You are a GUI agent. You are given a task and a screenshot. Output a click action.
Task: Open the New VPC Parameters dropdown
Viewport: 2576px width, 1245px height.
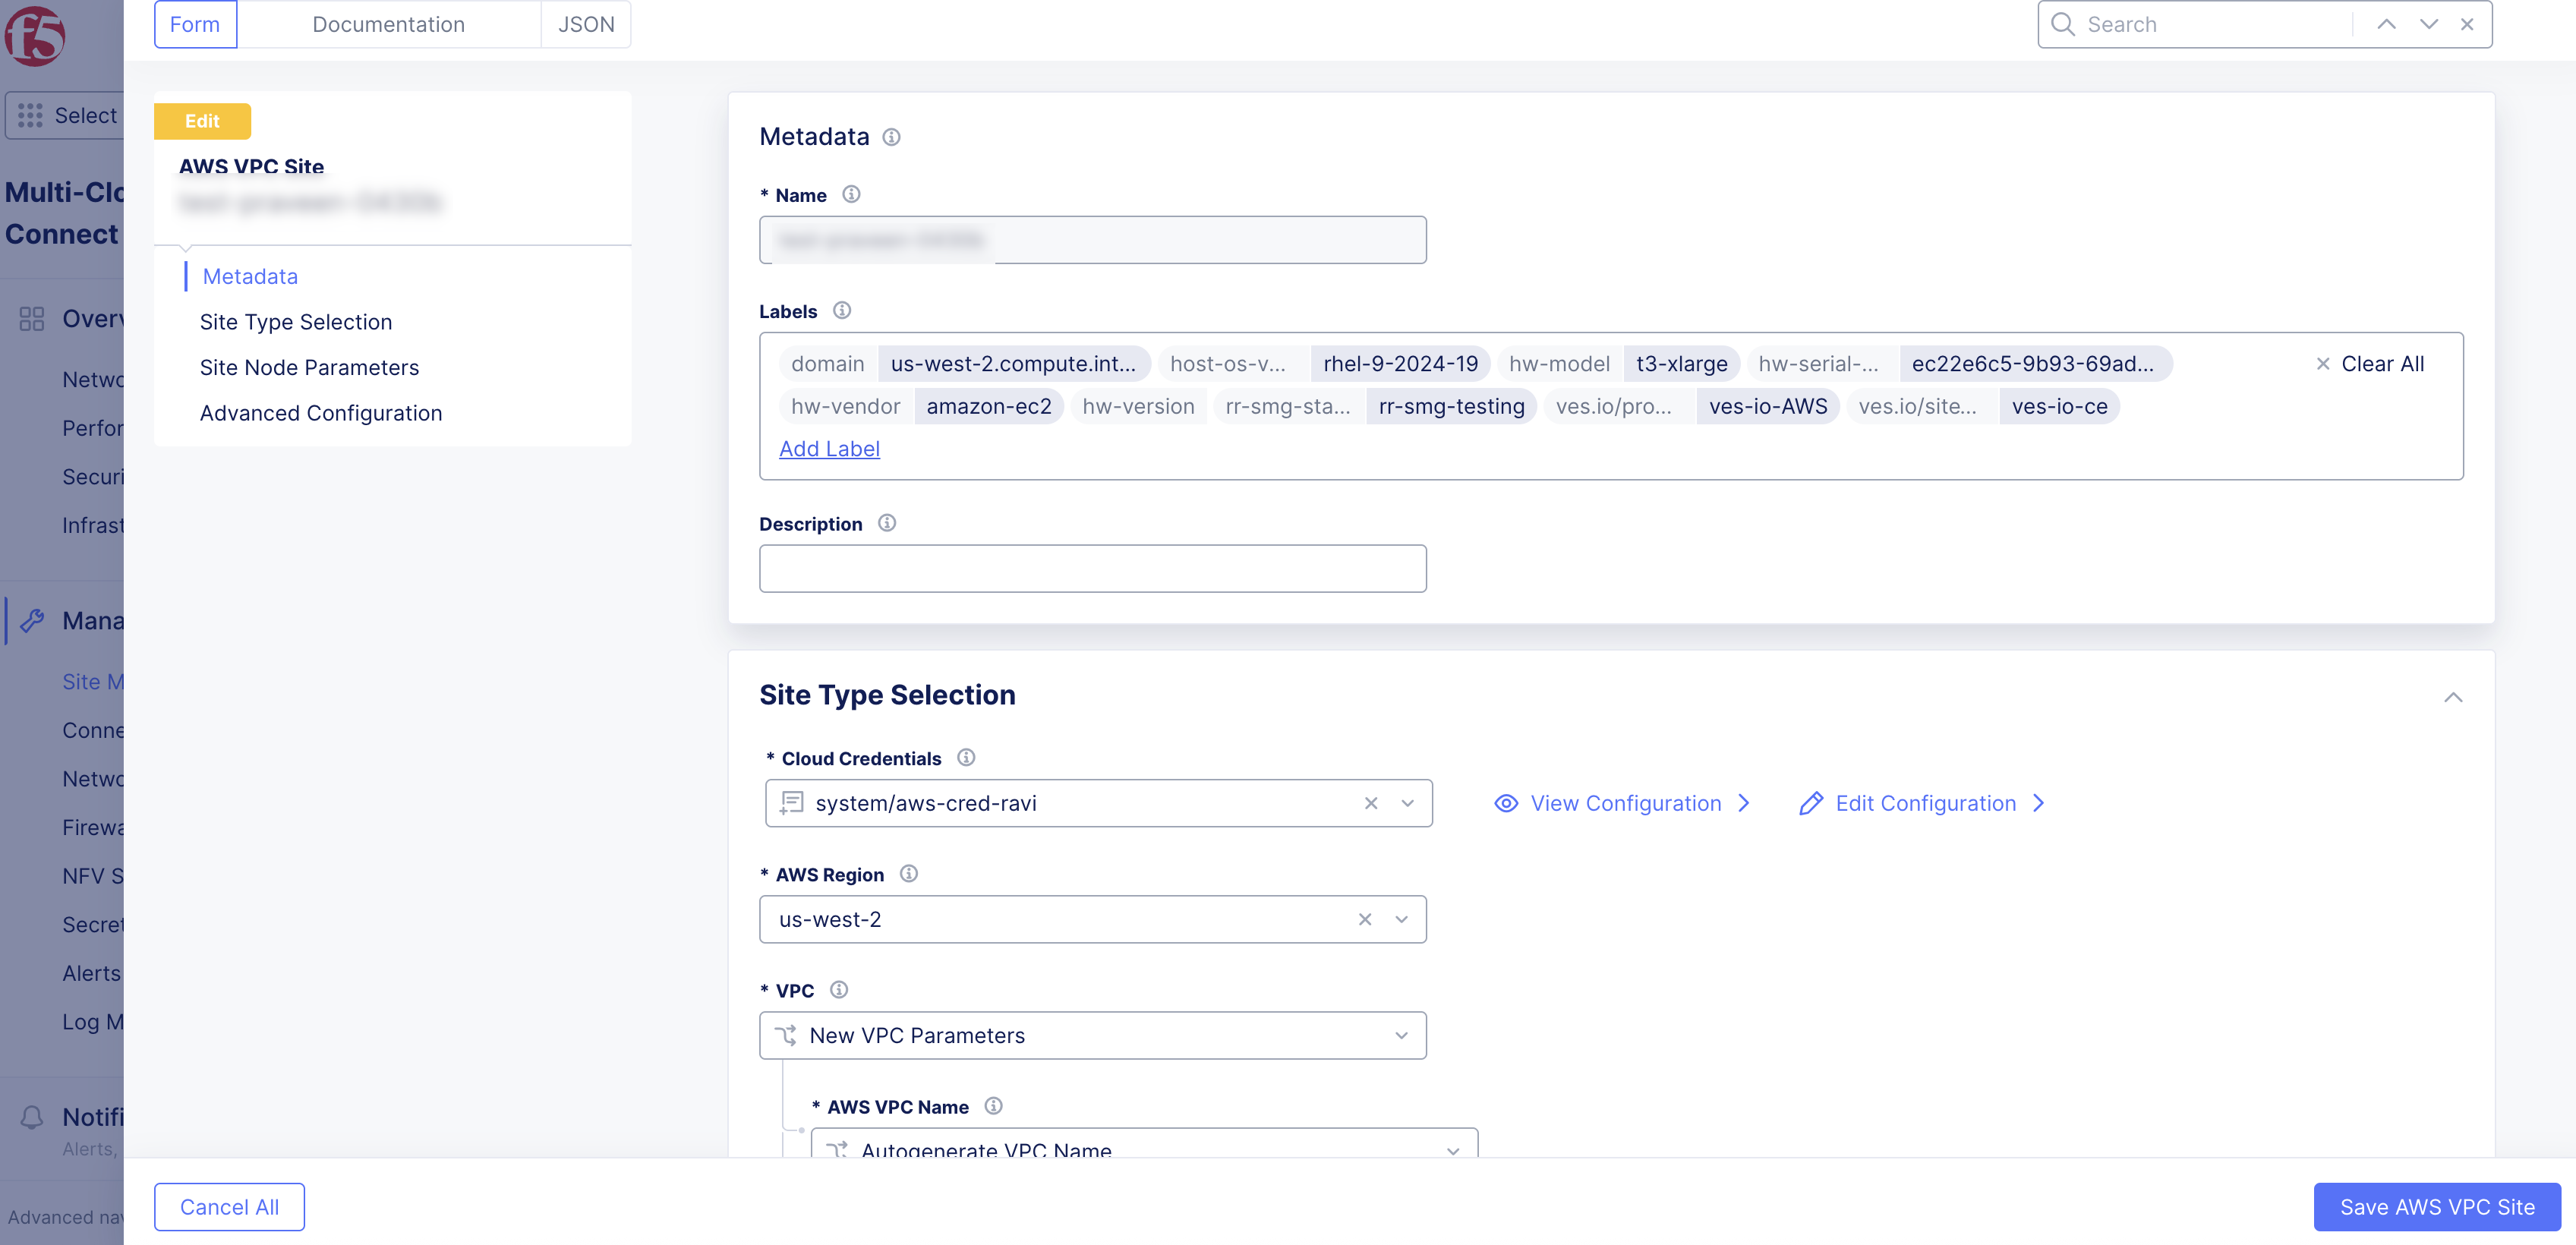click(x=1400, y=1035)
